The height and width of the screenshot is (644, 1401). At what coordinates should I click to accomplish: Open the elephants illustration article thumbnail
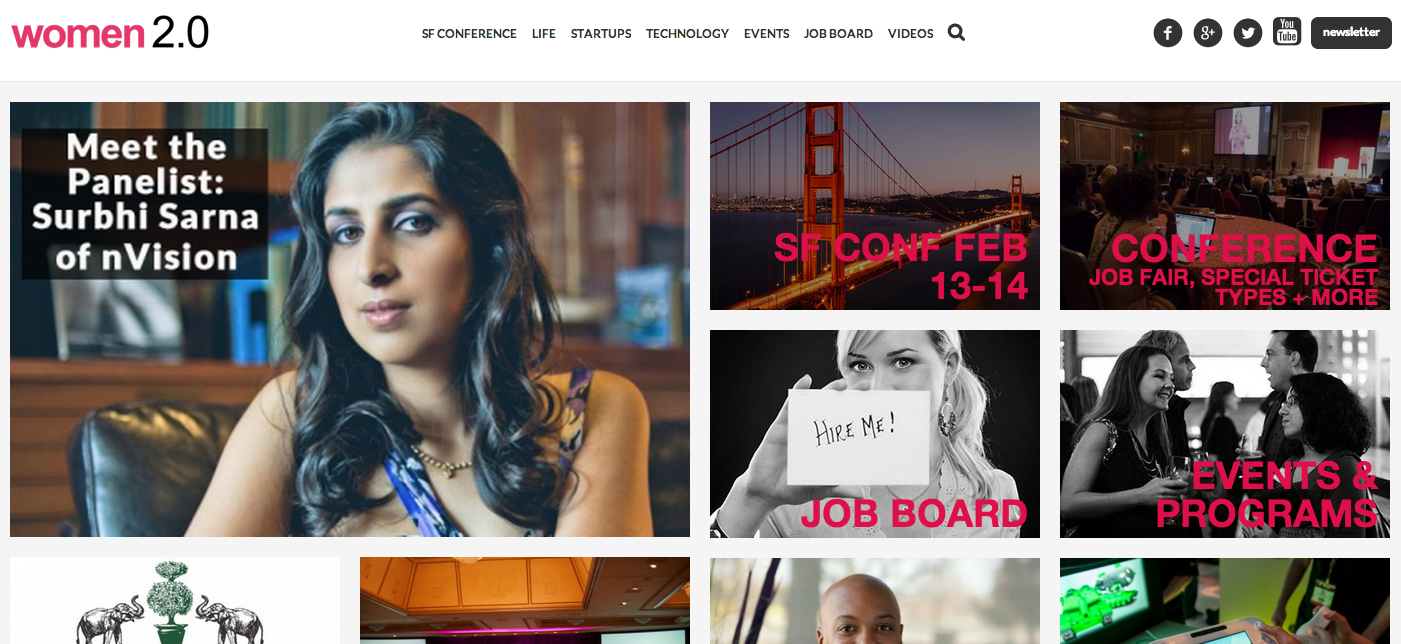click(175, 601)
